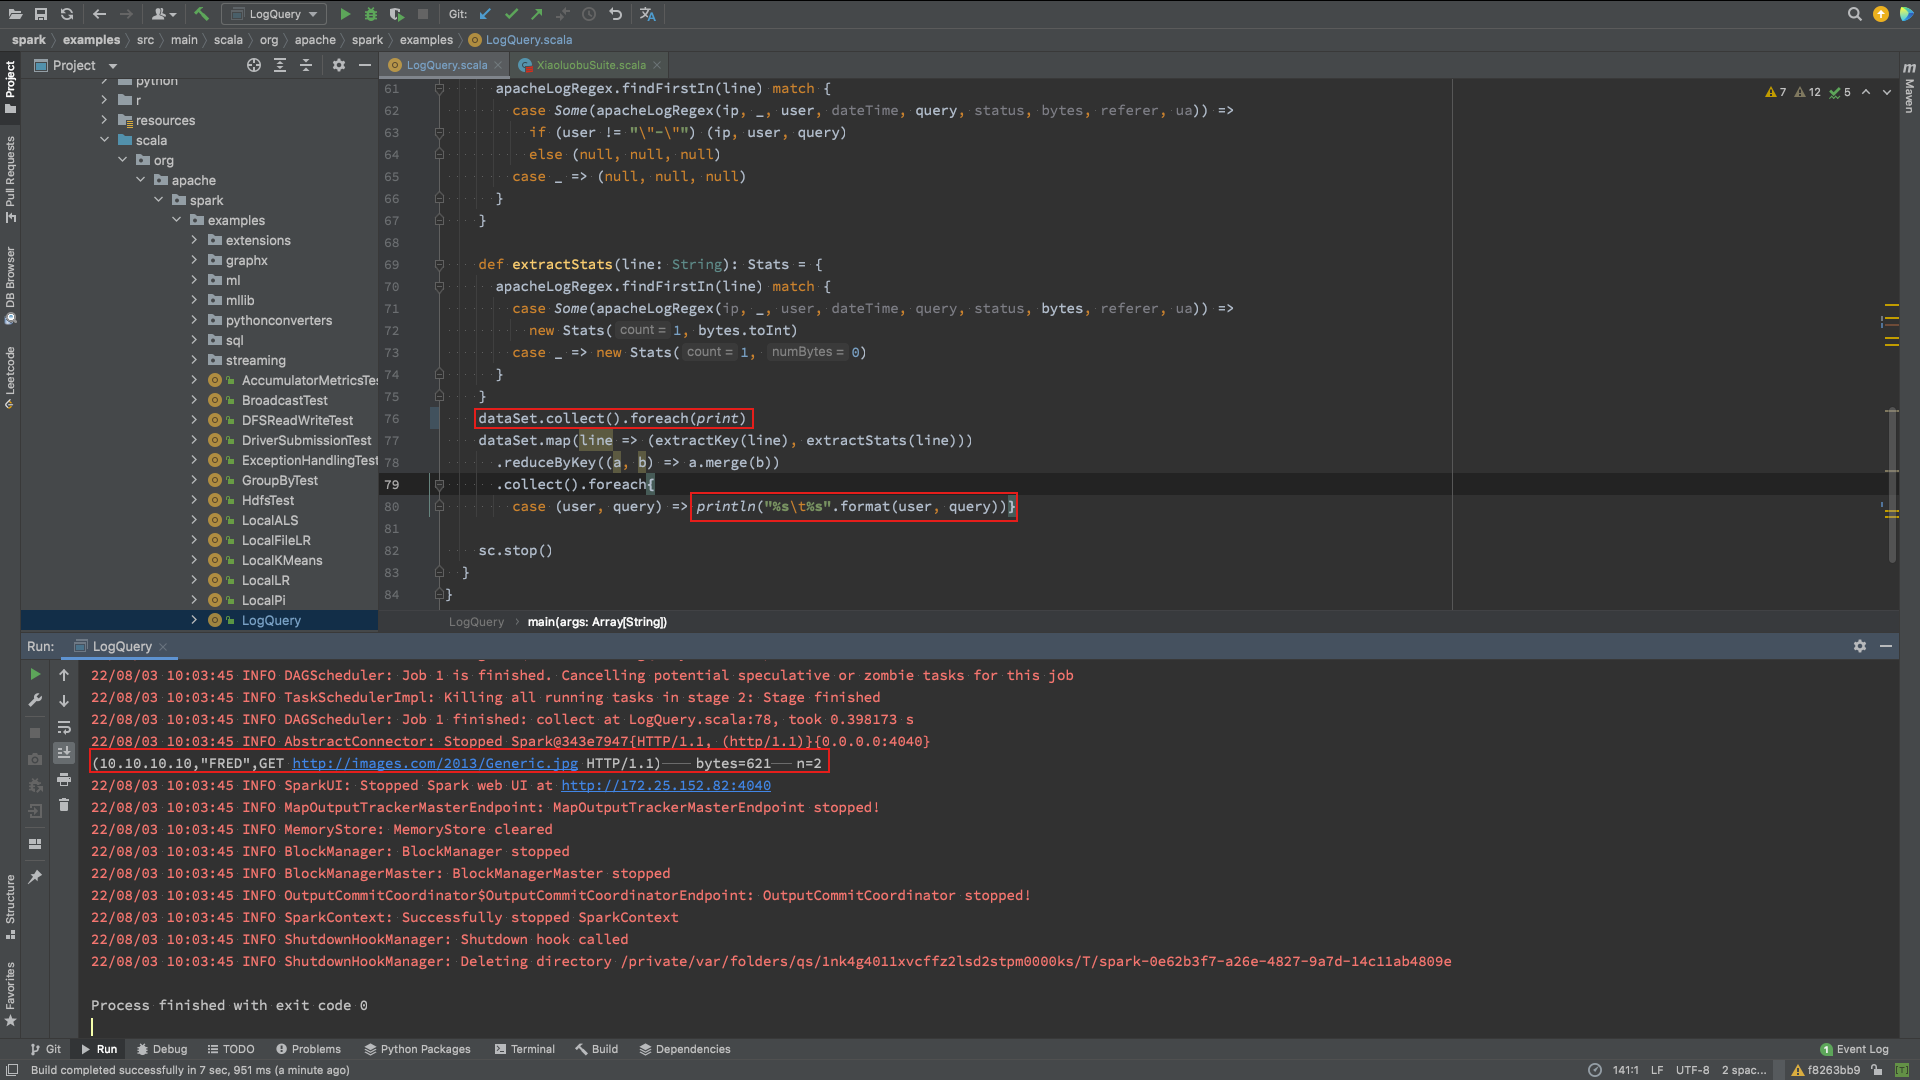Open the TODO tool tab

pos(231,1049)
